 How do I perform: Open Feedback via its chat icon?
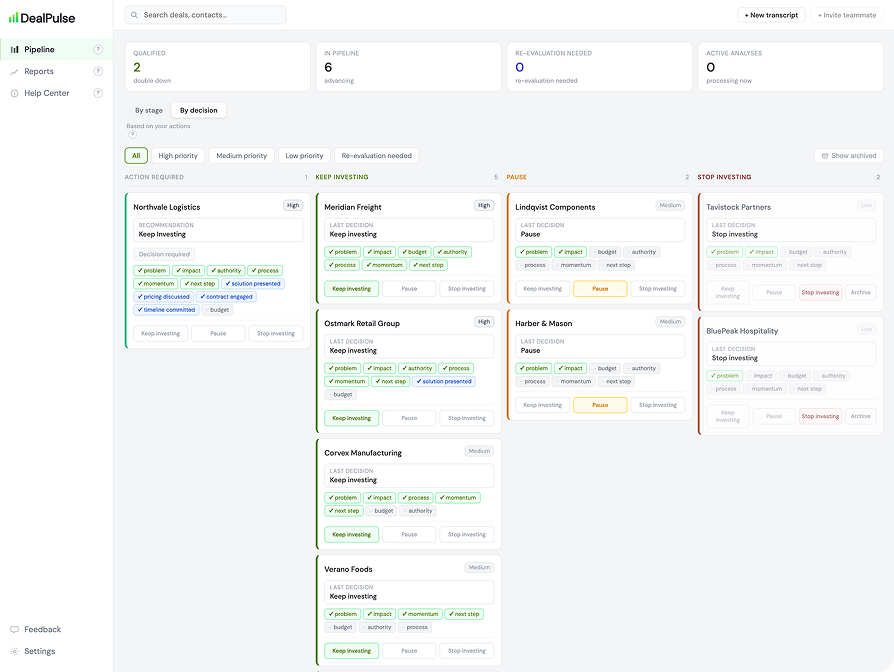click(14, 629)
